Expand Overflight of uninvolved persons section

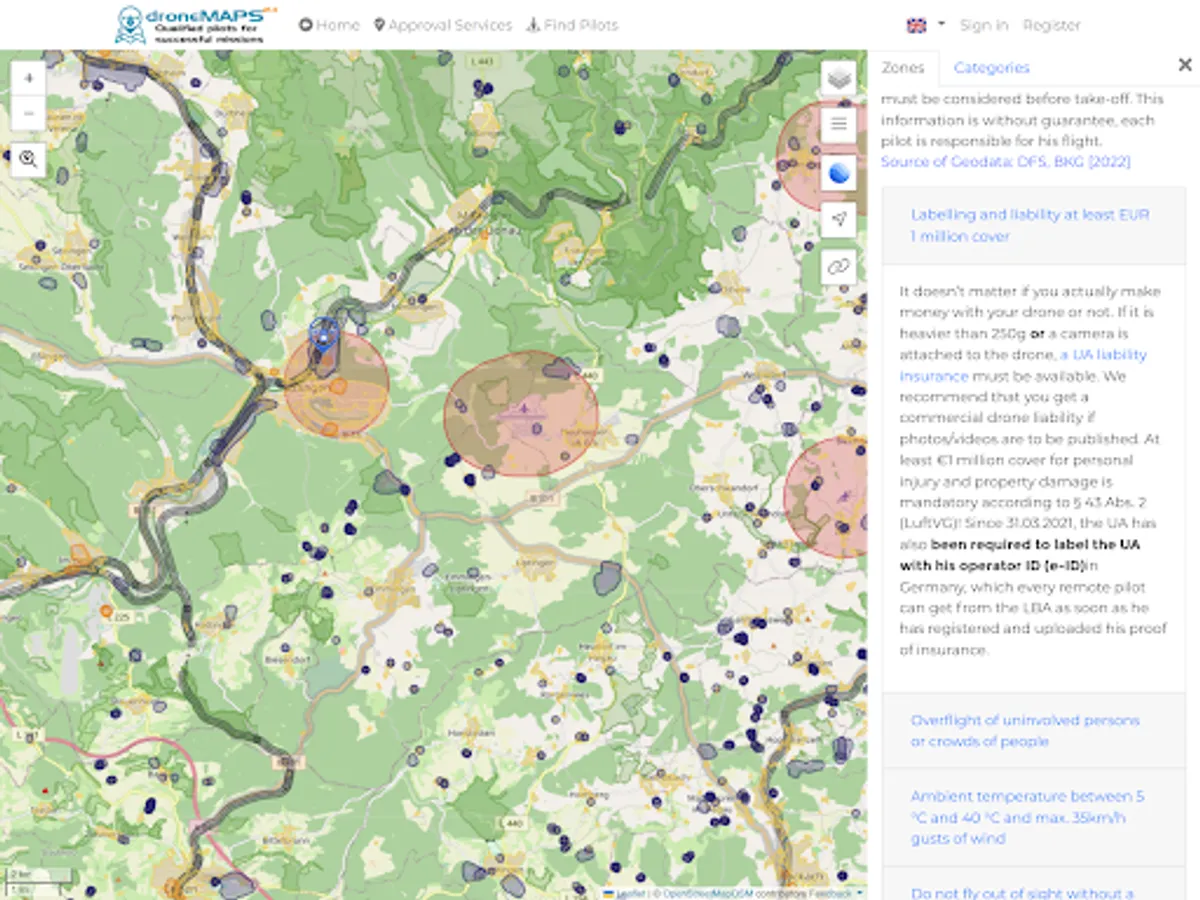1024,731
